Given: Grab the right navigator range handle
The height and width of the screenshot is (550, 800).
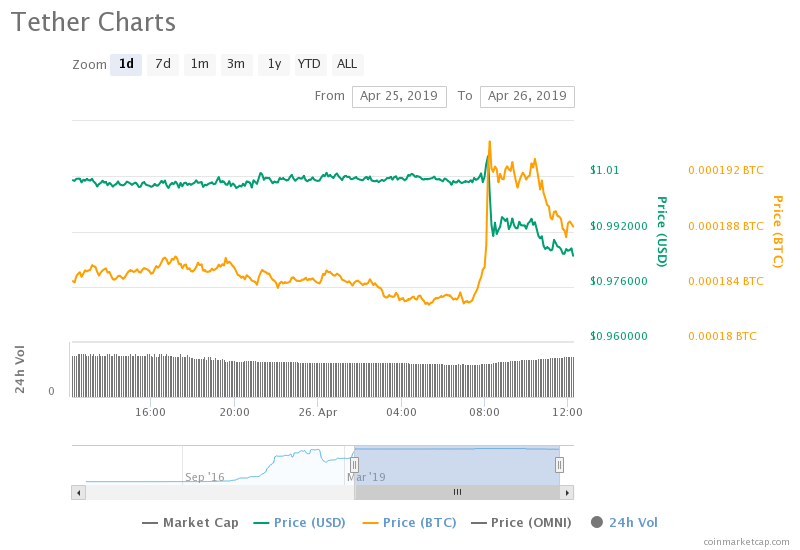Looking at the screenshot, I should click(560, 465).
